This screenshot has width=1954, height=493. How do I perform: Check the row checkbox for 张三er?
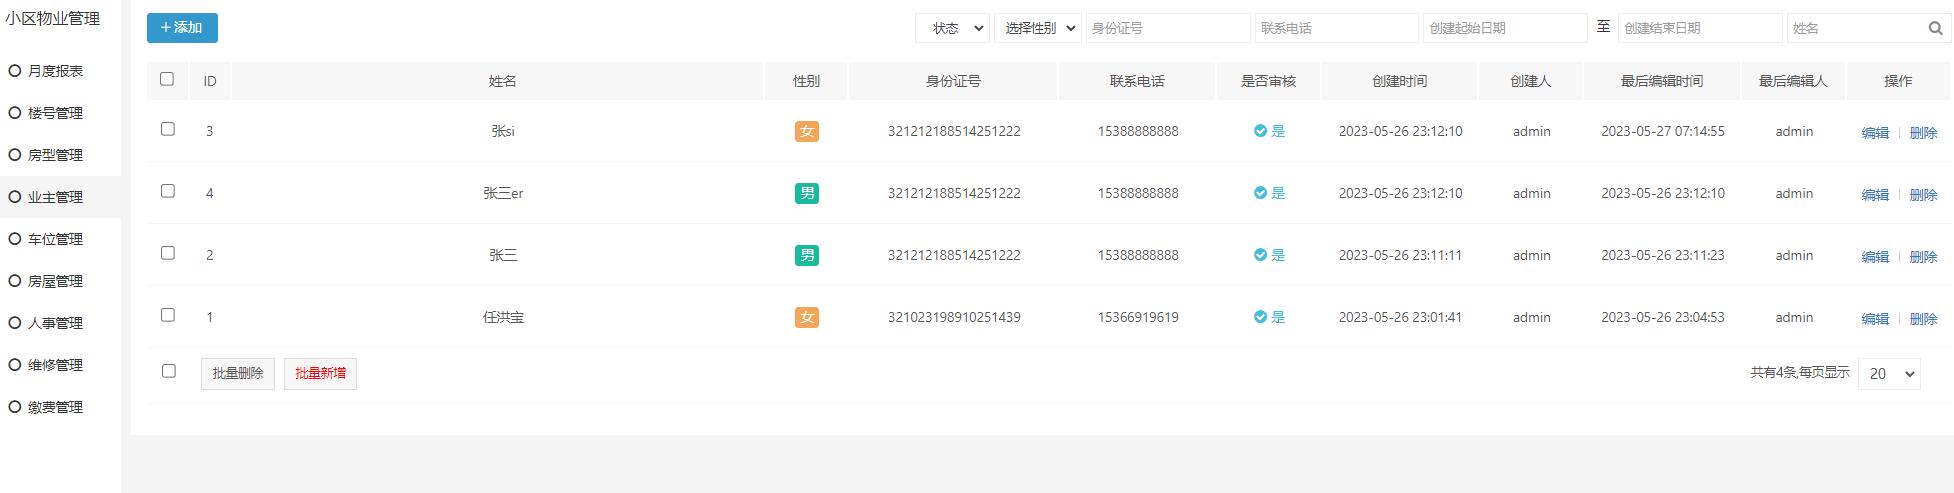point(168,191)
